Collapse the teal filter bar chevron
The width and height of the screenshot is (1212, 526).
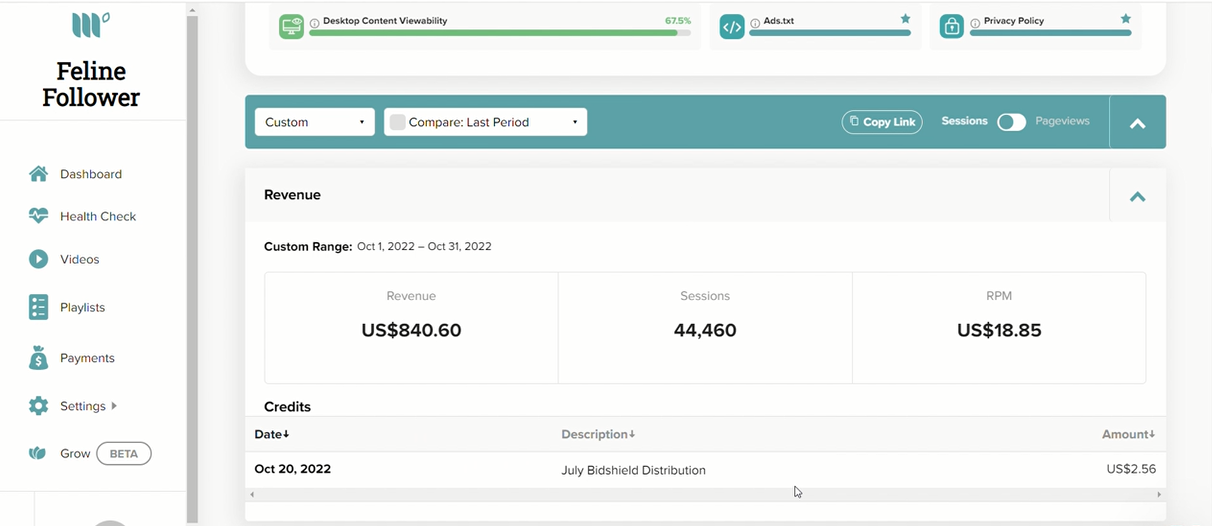[x=1137, y=123]
